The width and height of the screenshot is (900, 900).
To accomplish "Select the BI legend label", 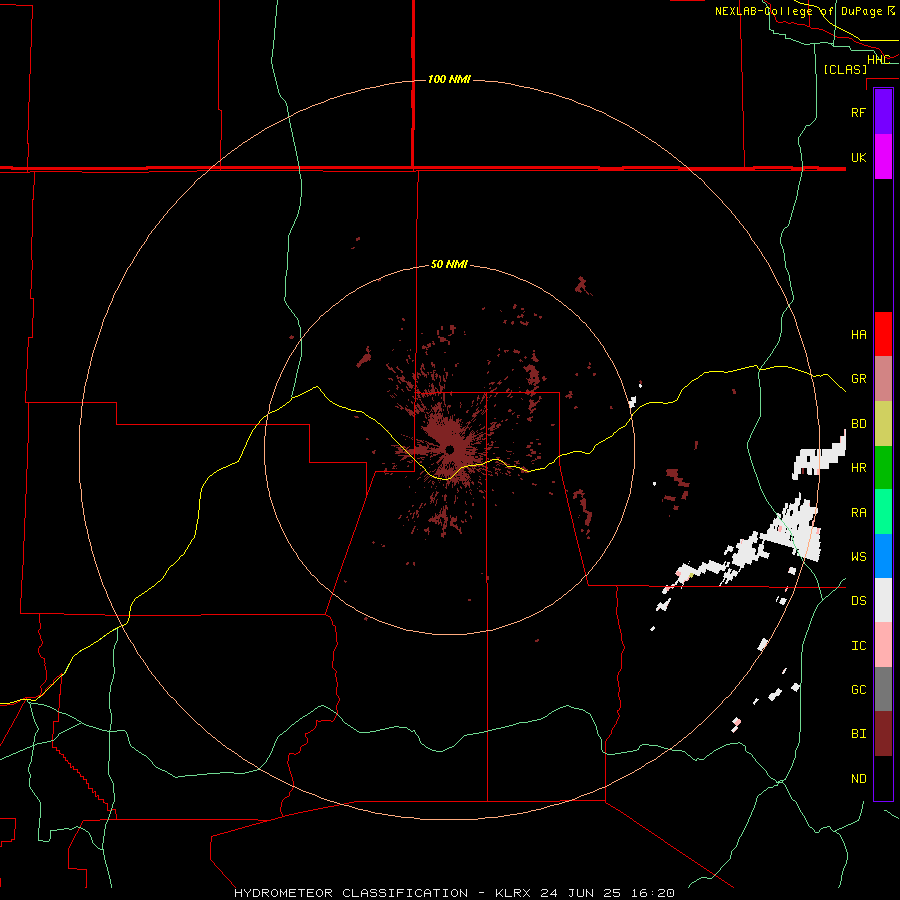I will [x=858, y=734].
